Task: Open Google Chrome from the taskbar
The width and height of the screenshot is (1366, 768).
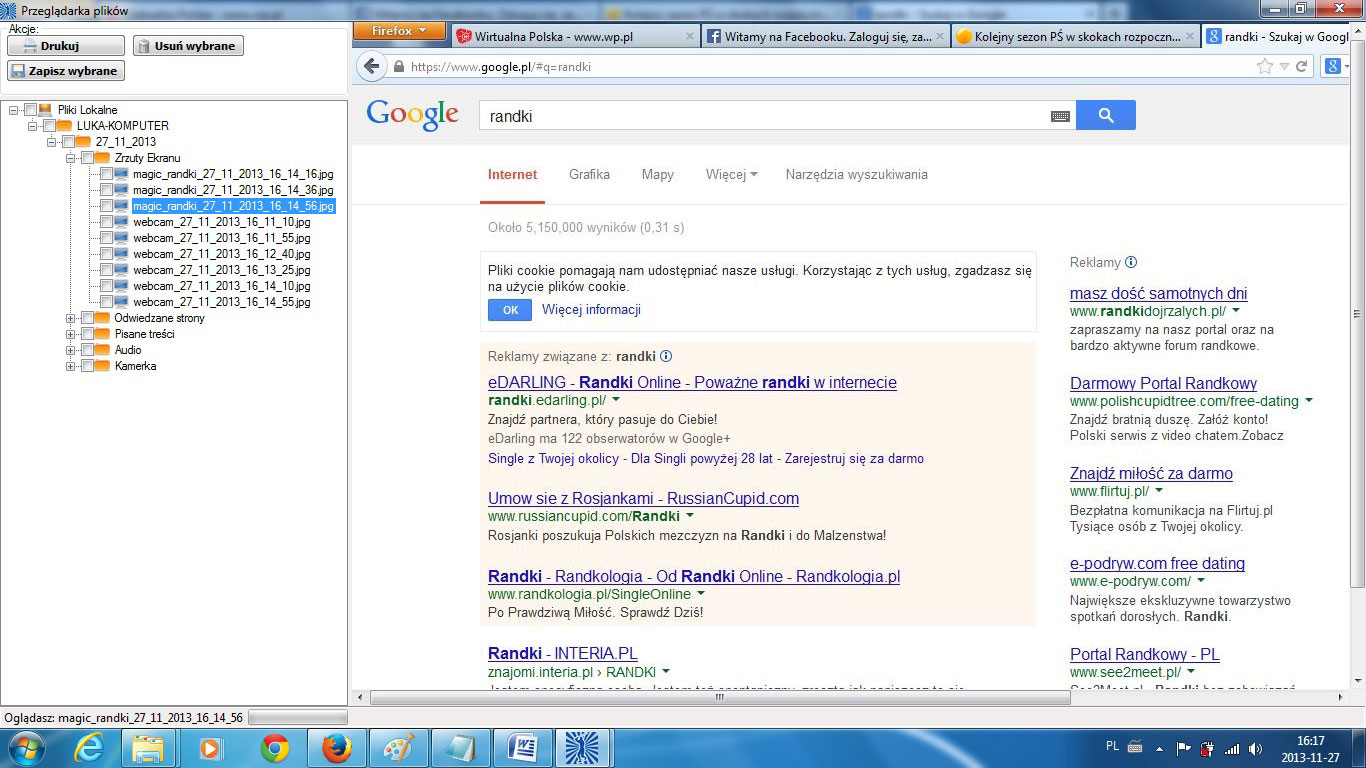Action: 274,748
